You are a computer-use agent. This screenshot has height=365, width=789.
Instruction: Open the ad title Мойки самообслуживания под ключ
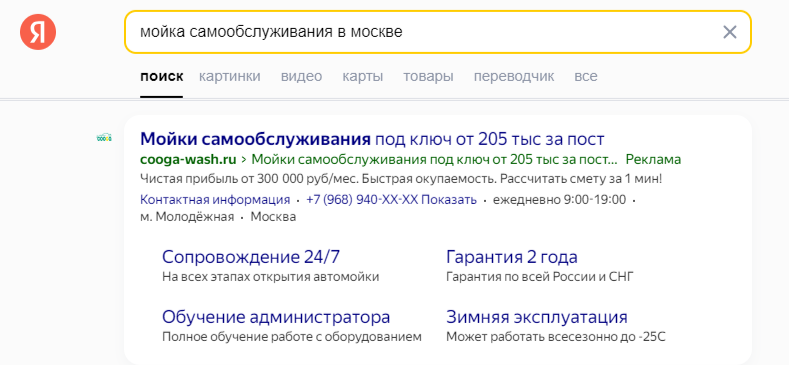coord(372,139)
